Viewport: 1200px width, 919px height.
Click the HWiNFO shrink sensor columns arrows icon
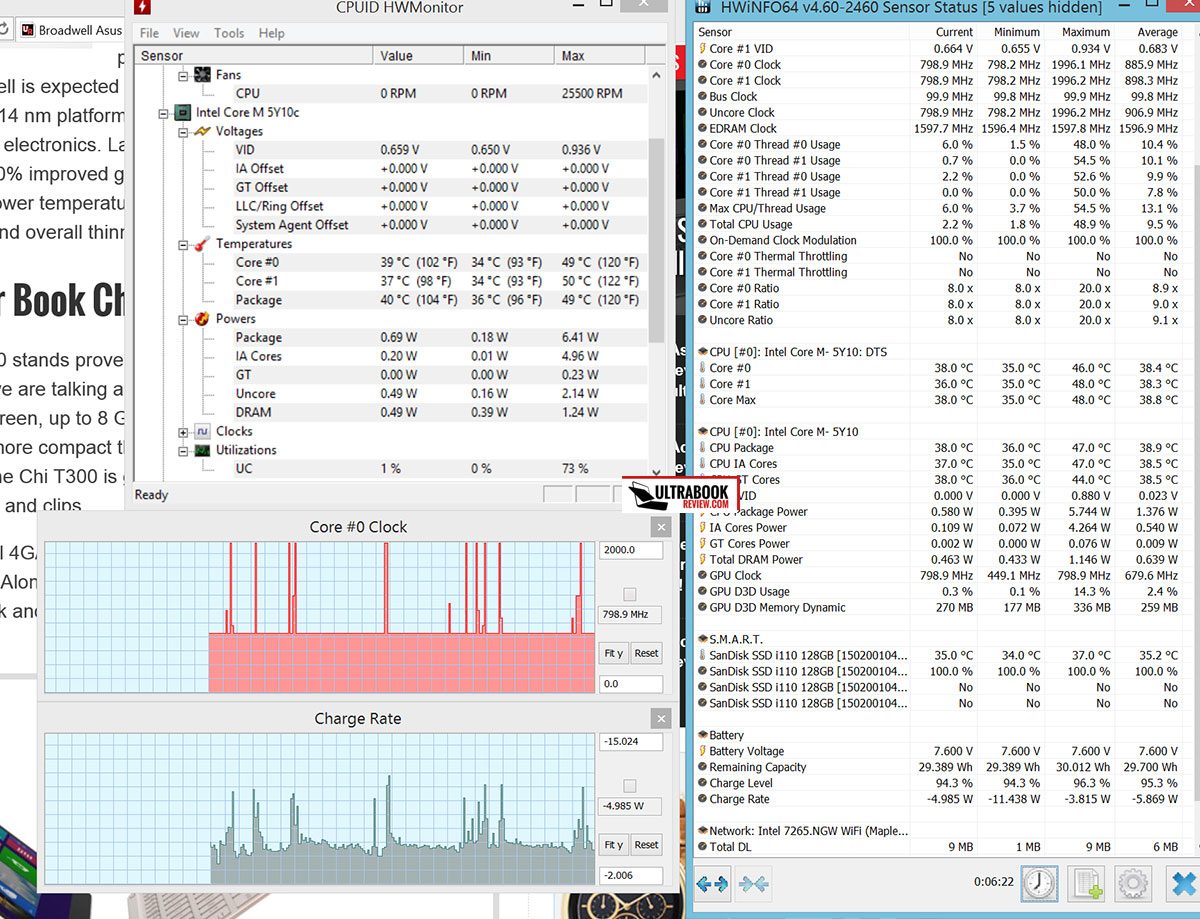pyautogui.click(x=754, y=885)
